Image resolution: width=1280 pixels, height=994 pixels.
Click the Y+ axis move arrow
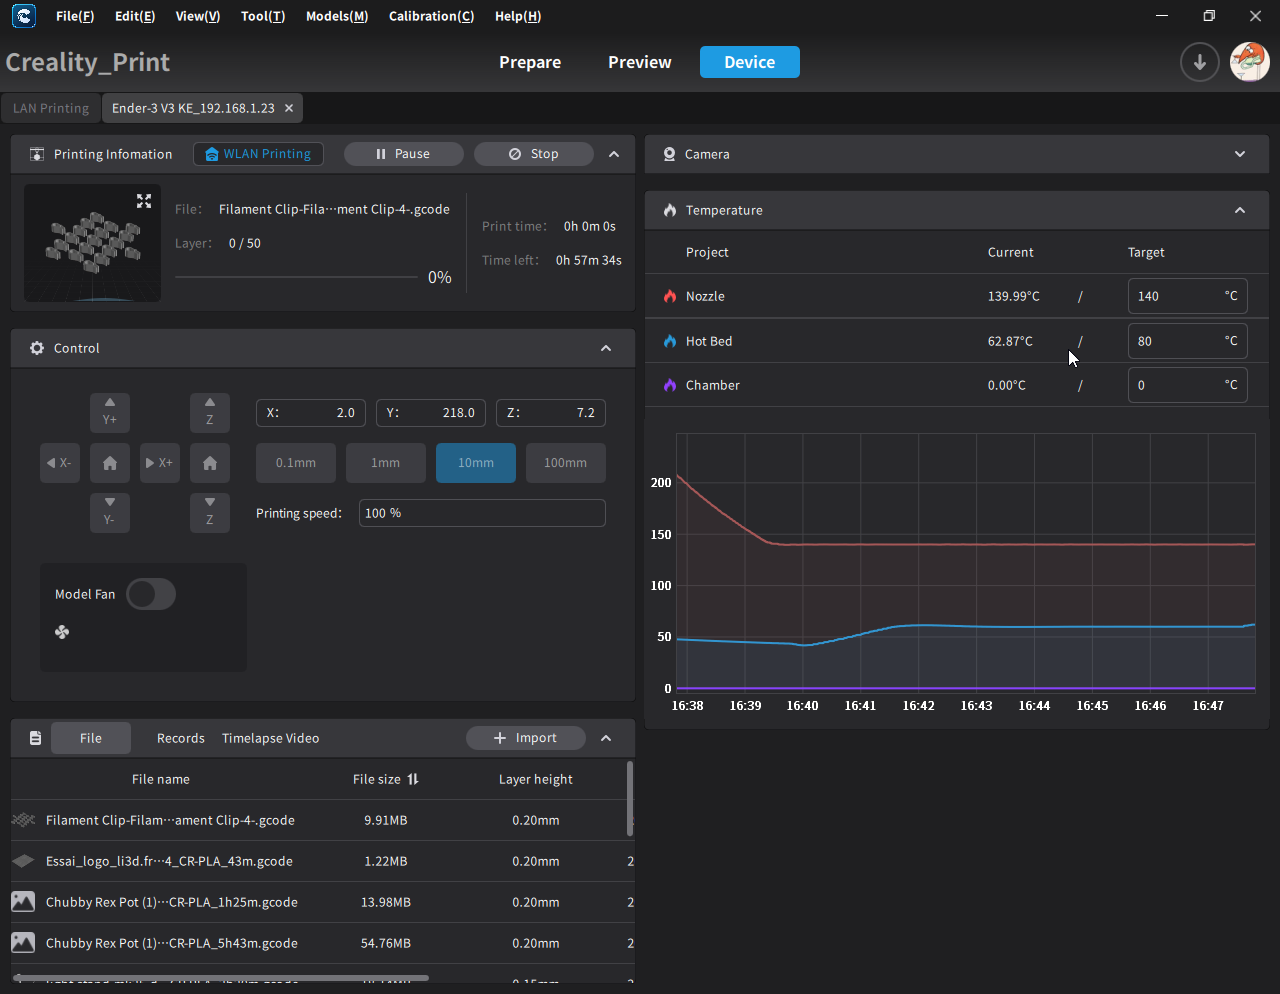(x=110, y=412)
